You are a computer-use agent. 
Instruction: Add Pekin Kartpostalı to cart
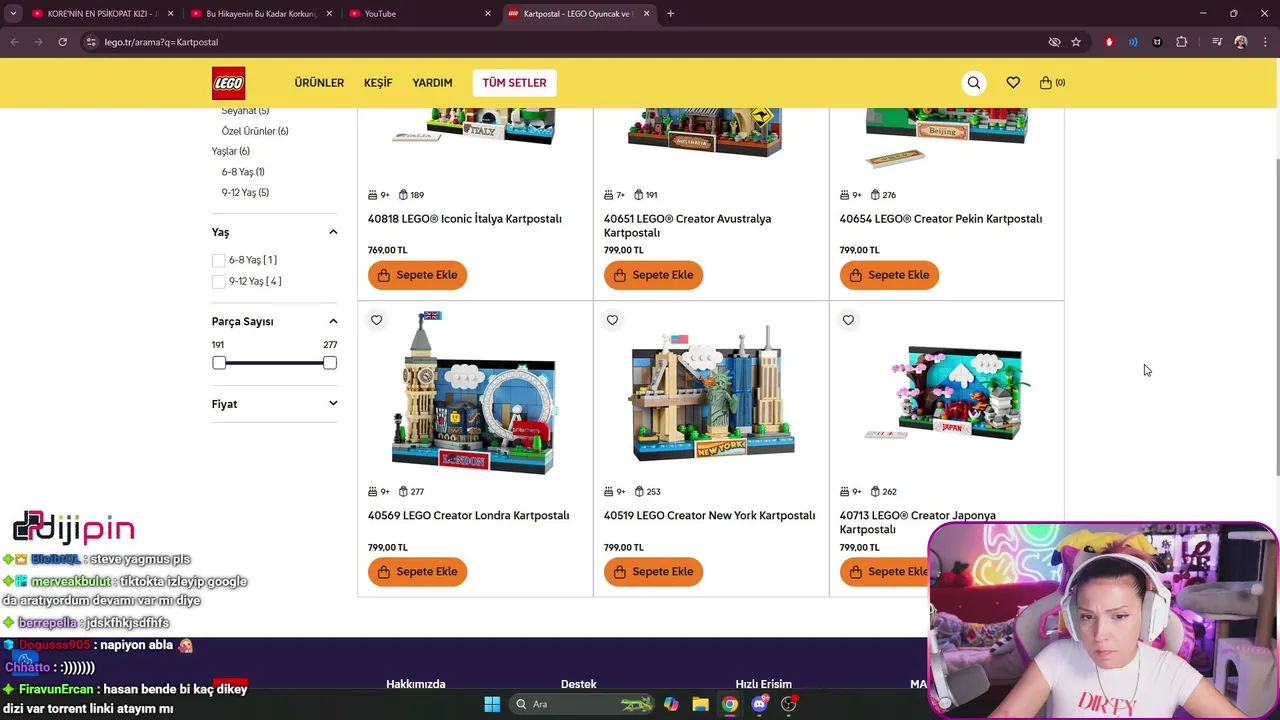(889, 275)
